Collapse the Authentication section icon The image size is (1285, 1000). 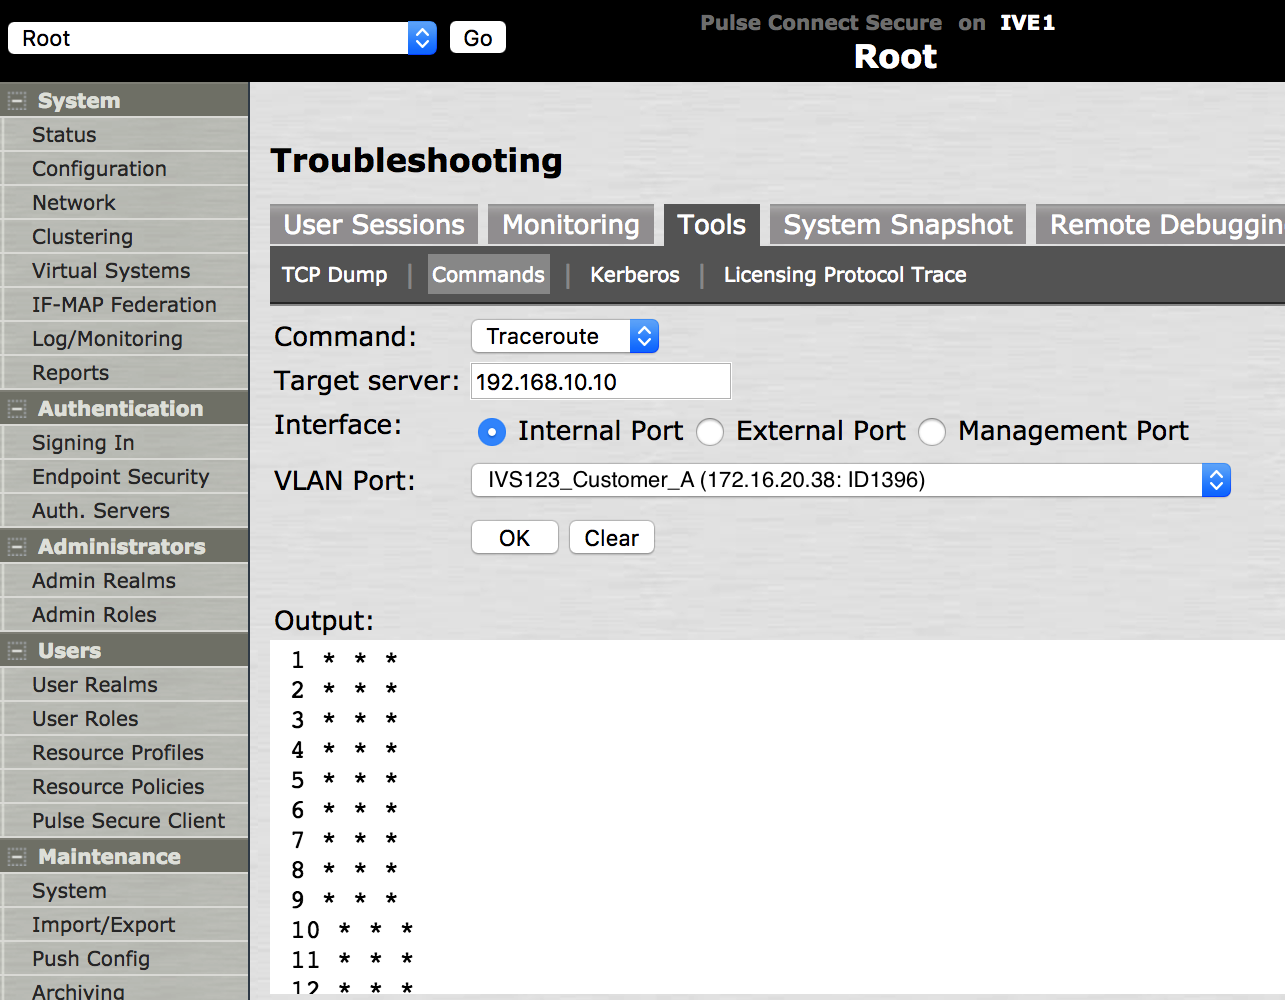[17, 409]
